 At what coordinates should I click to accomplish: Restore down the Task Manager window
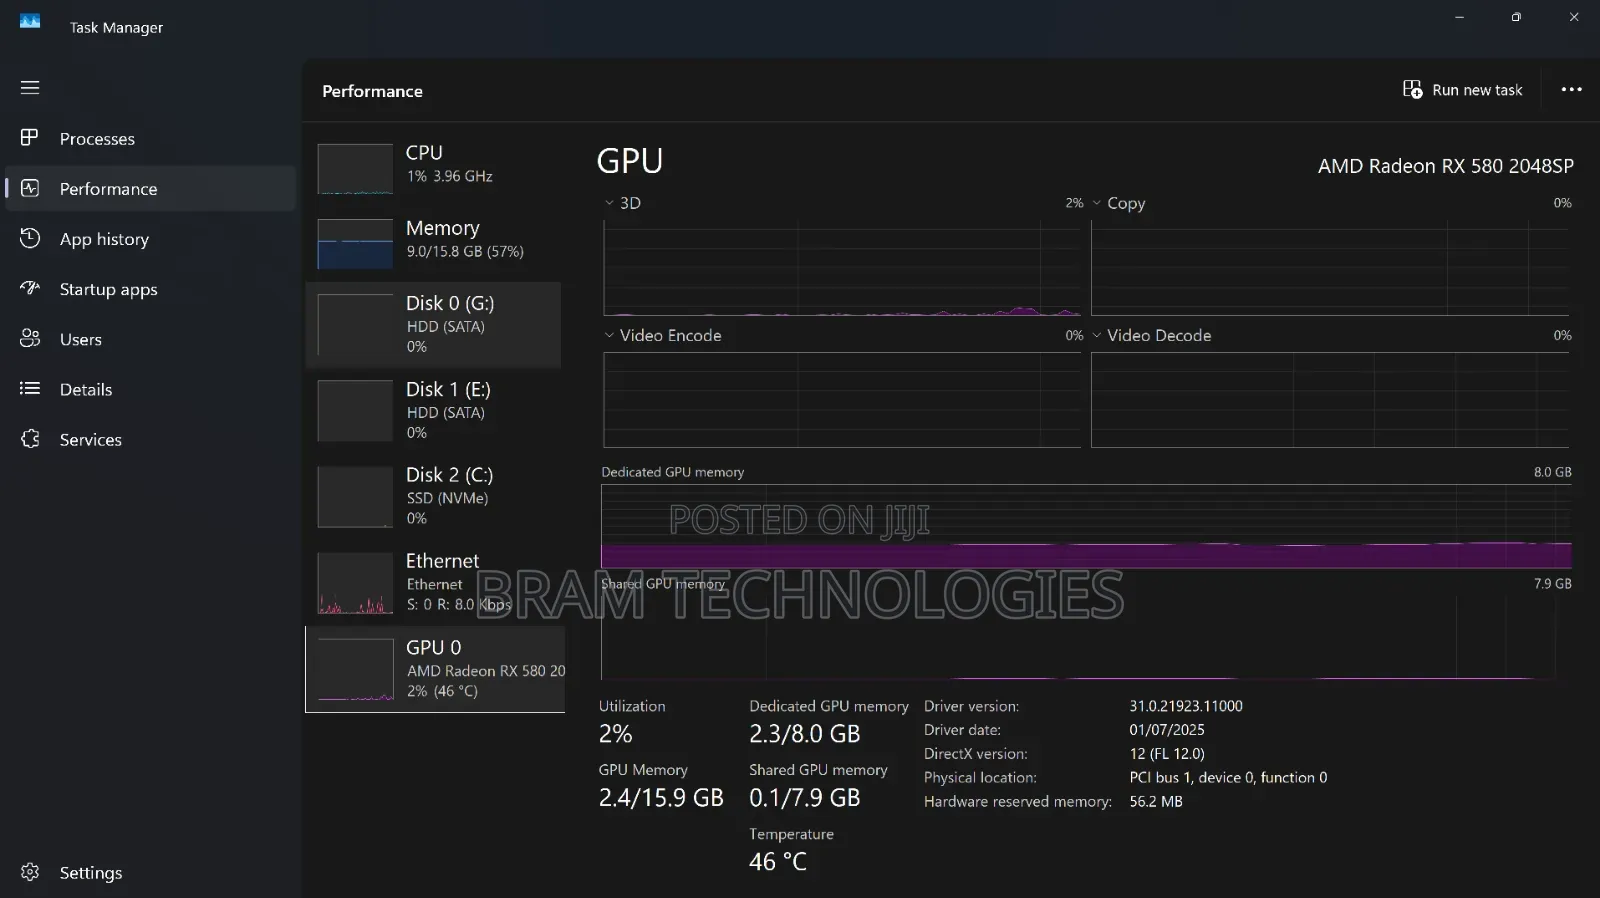tap(1516, 17)
